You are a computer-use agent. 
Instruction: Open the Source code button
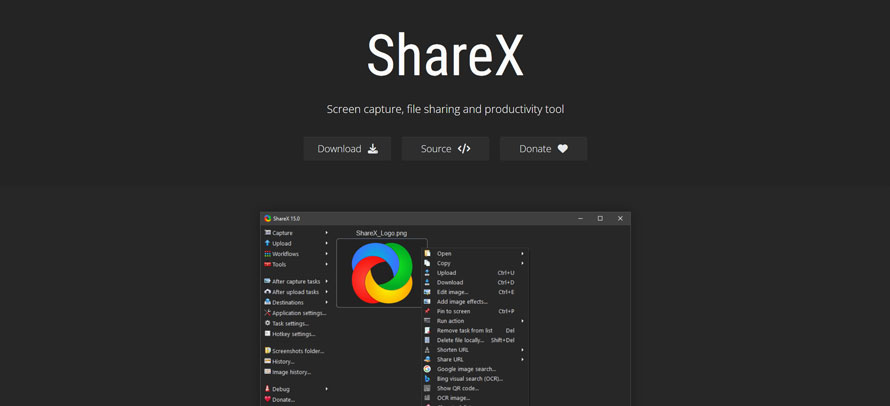tap(446, 149)
